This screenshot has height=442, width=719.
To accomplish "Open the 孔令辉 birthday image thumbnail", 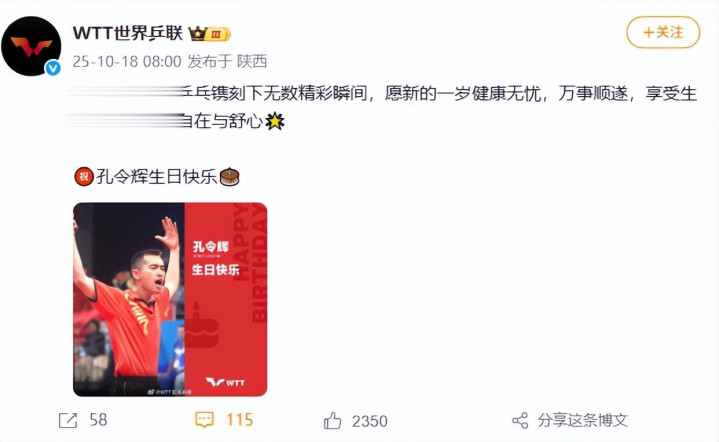I will tap(170, 299).
